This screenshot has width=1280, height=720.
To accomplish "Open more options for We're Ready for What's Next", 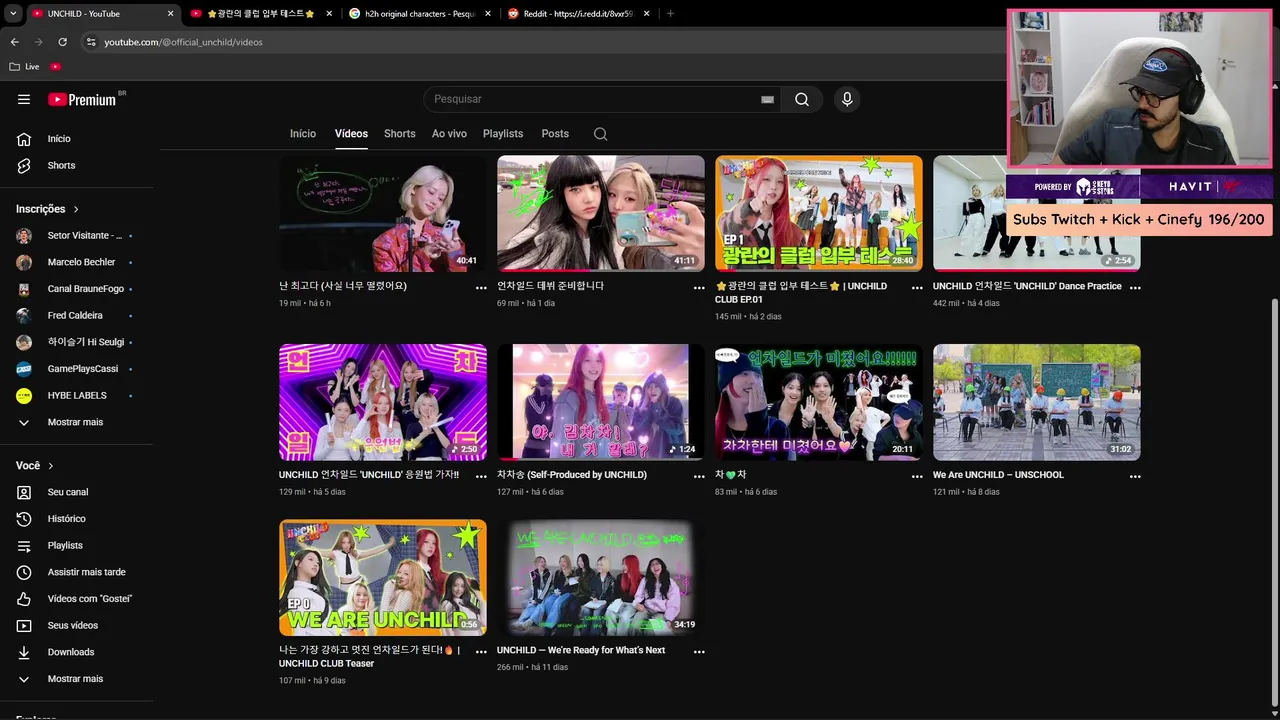I will 699,651.
